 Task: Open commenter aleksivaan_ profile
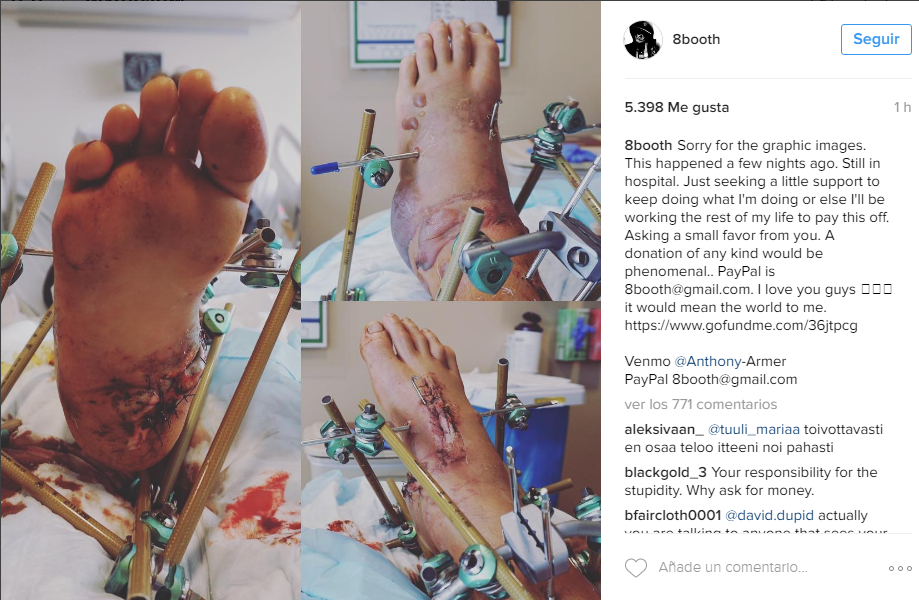664,429
